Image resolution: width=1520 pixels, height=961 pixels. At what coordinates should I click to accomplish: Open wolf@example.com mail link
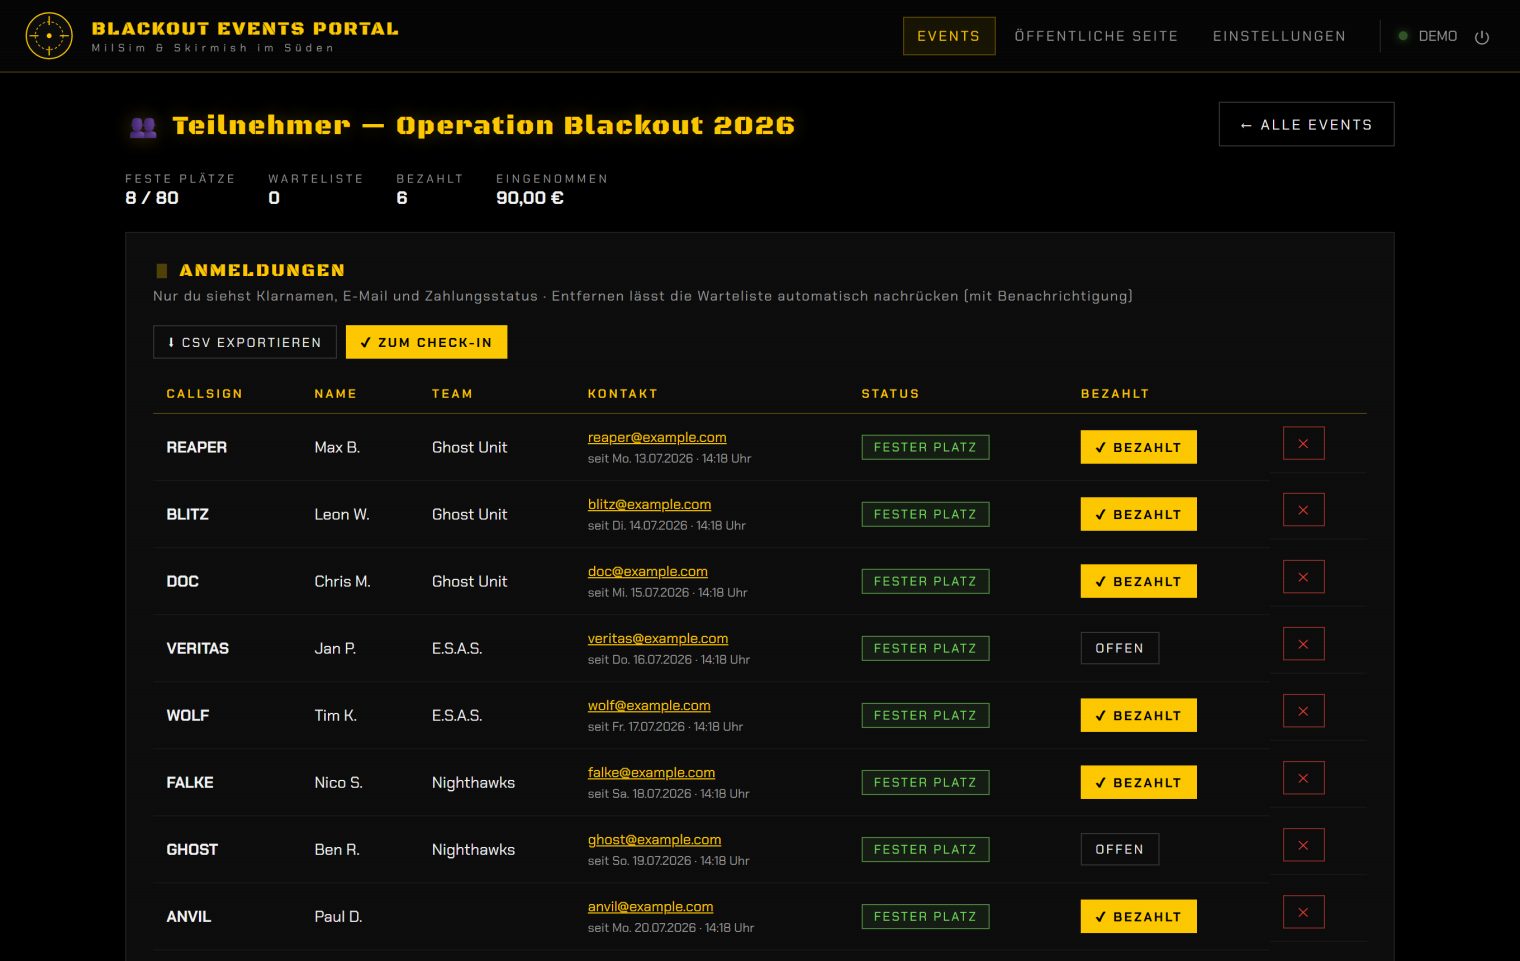(x=649, y=705)
